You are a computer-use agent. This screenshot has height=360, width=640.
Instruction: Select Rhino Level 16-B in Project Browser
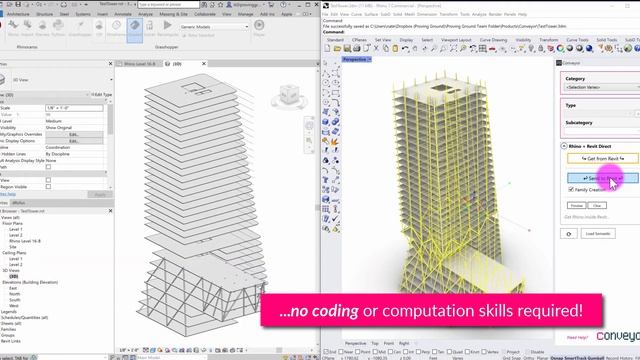[25, 241]
